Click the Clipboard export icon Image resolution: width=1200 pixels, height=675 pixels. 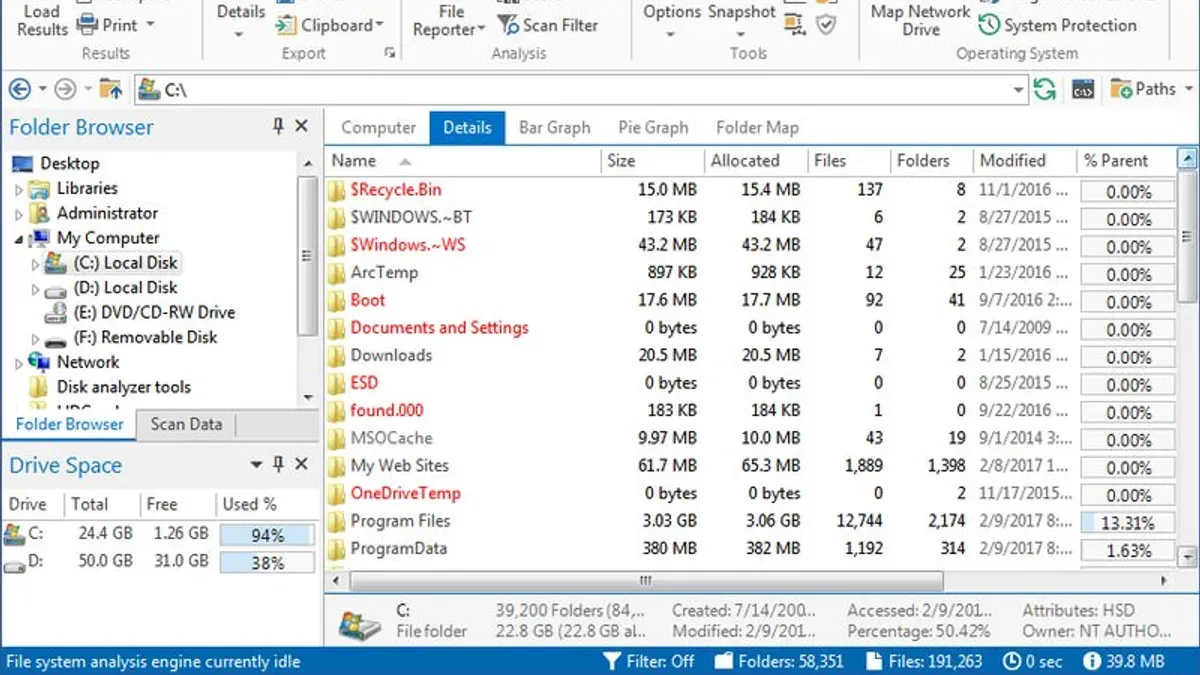(x=286, y=25)
